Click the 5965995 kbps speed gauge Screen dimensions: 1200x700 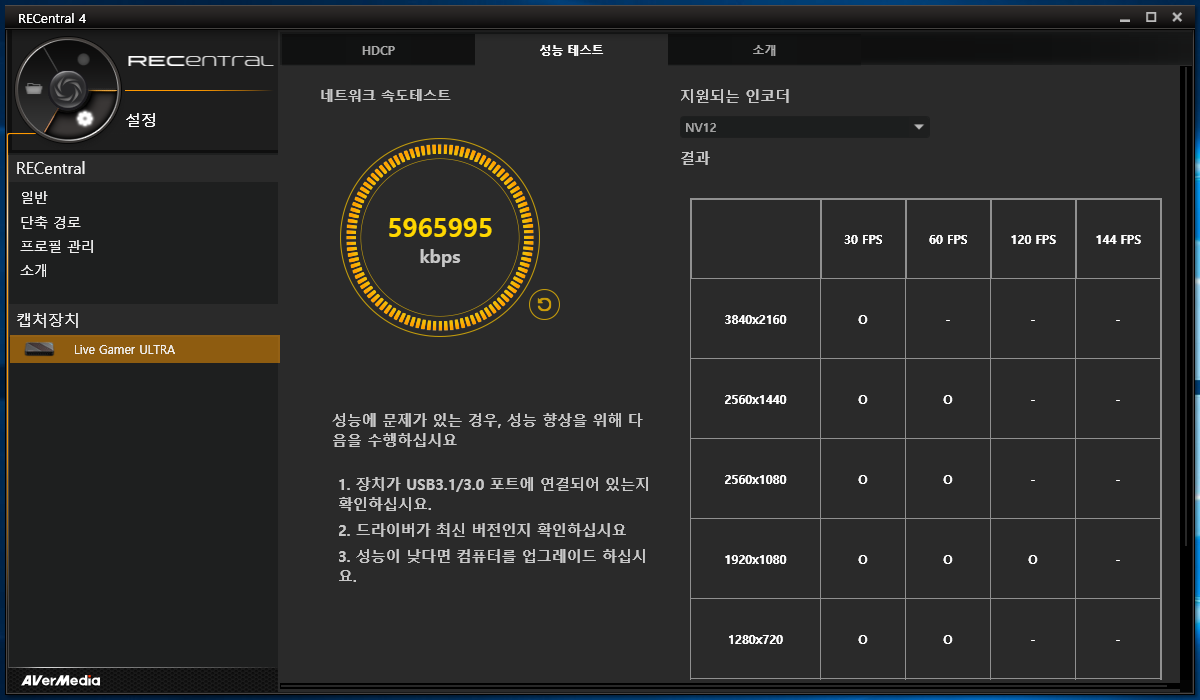pyautogui.click(x=440, y=238)
